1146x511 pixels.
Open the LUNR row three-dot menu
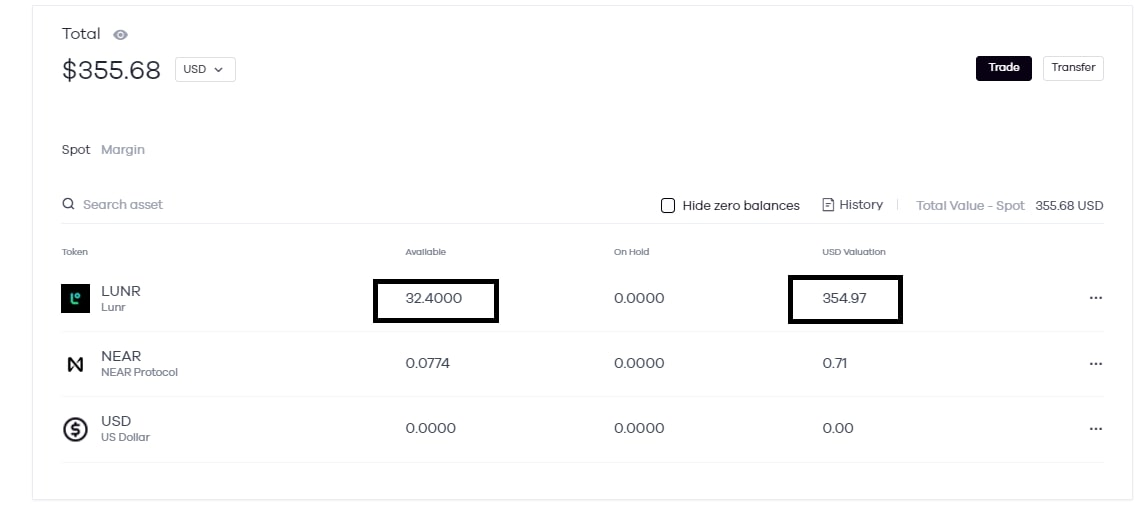(1095, 298)
